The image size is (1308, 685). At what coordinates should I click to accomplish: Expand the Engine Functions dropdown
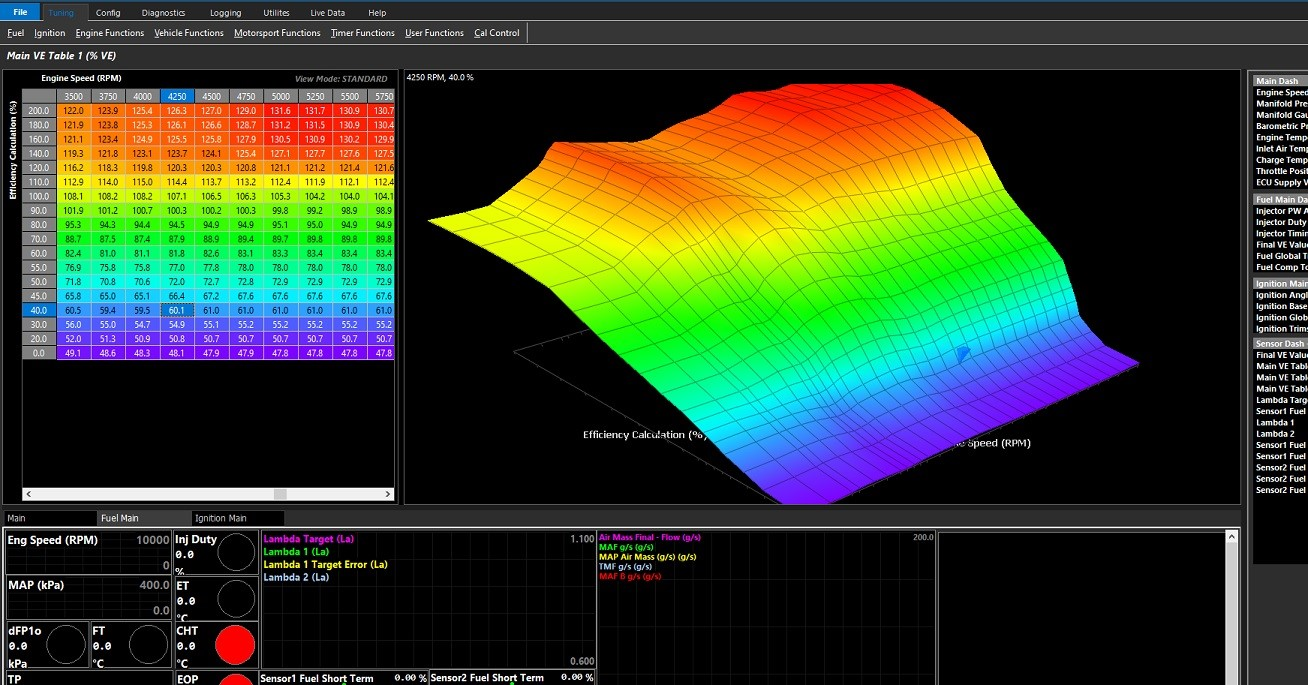point(110,33)
